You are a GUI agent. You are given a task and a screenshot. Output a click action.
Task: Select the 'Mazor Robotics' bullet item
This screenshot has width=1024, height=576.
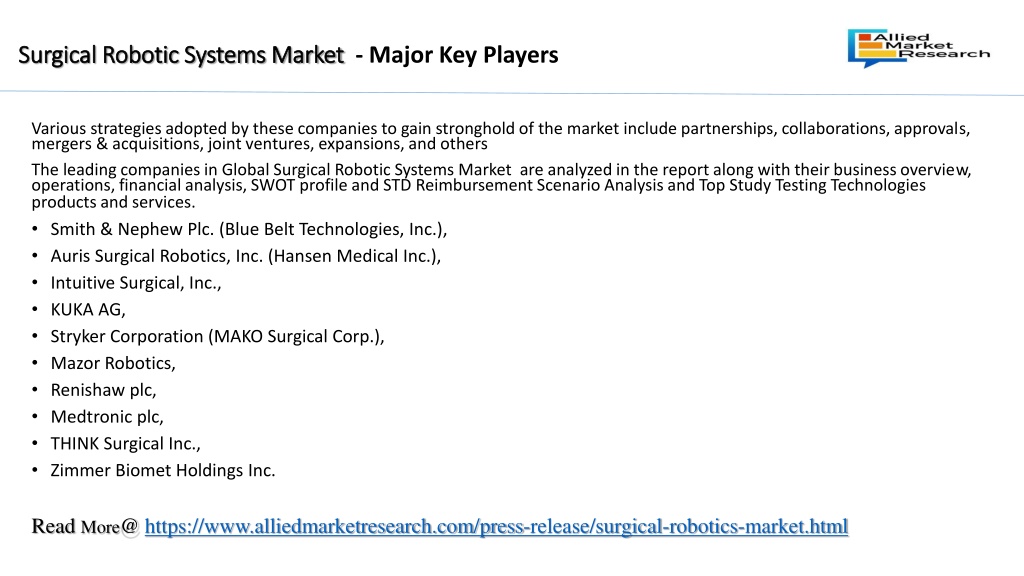tap(113, 363)
